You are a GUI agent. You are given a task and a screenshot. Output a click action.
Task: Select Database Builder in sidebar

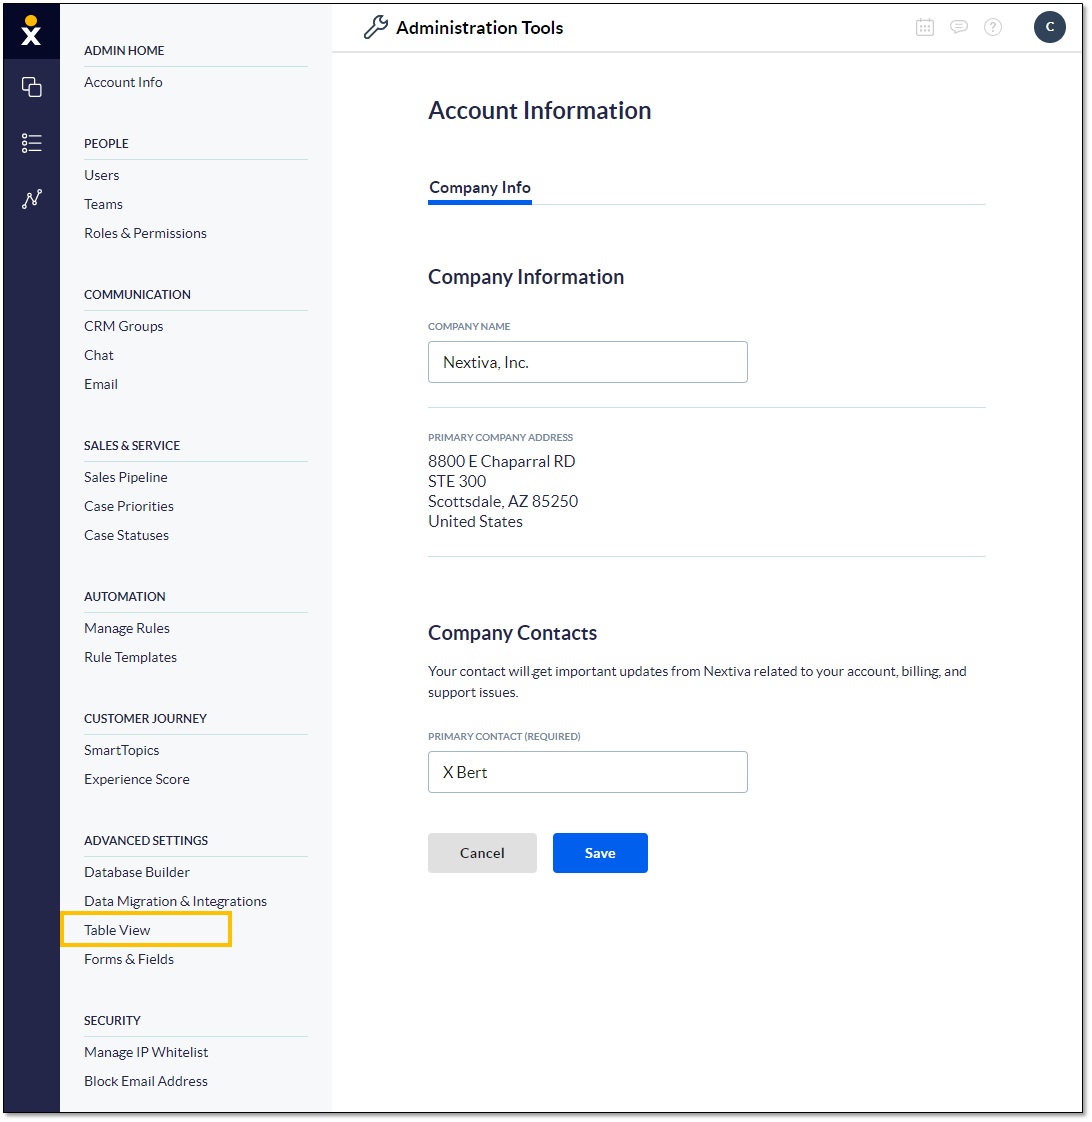pyautogui.click(x=137, y=872)
